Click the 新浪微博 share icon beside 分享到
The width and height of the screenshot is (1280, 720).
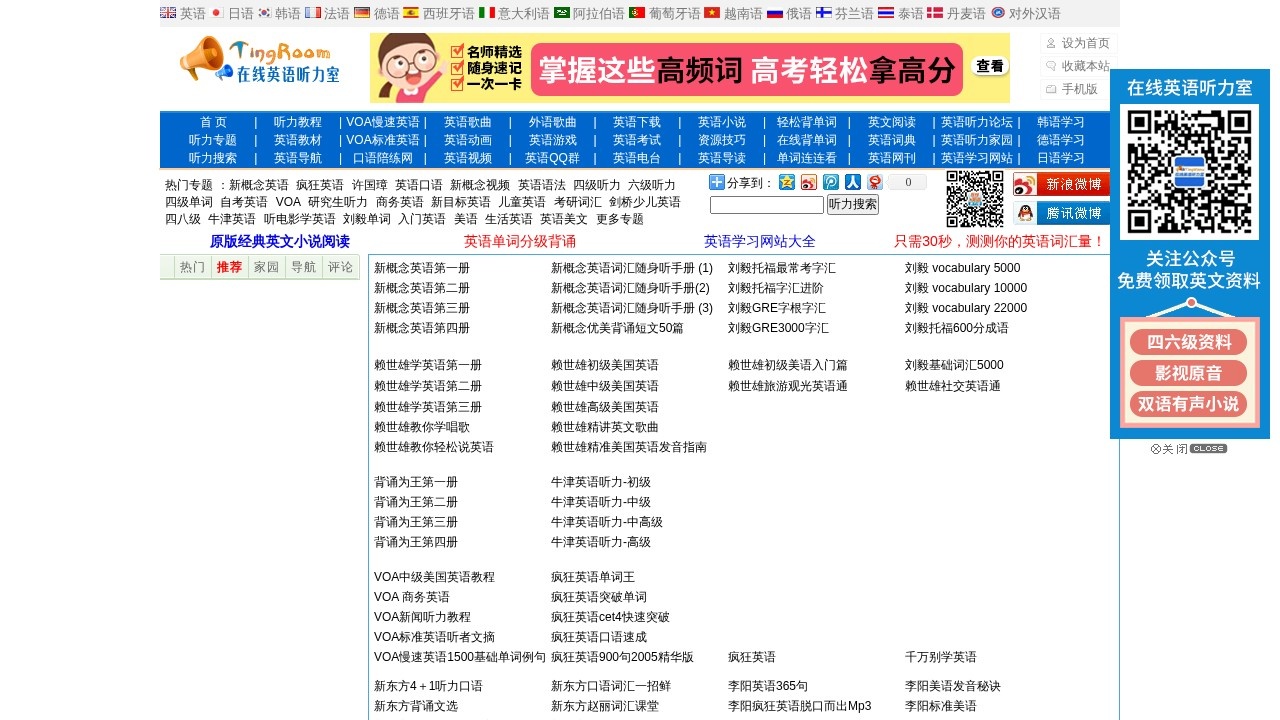808,182
